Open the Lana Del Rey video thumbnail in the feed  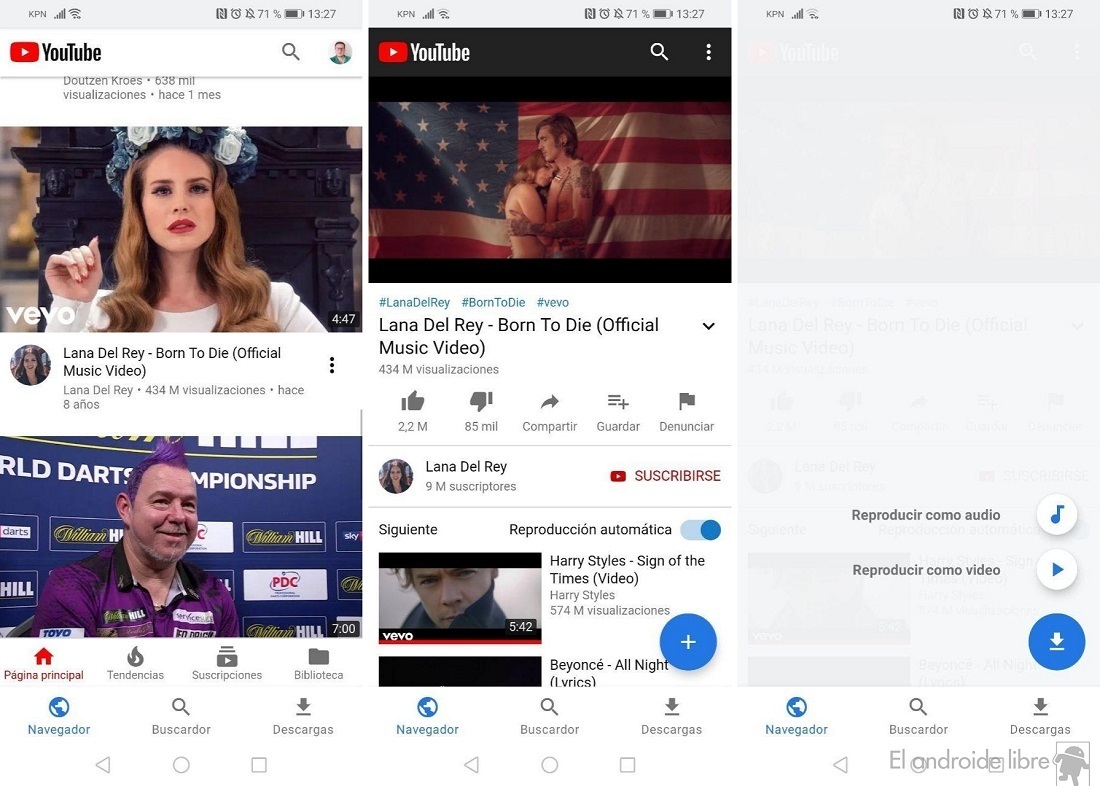click(x=181, y=229)
